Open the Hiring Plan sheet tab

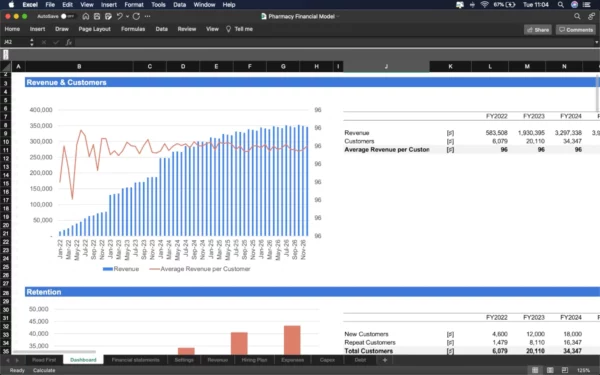[254, 360]
